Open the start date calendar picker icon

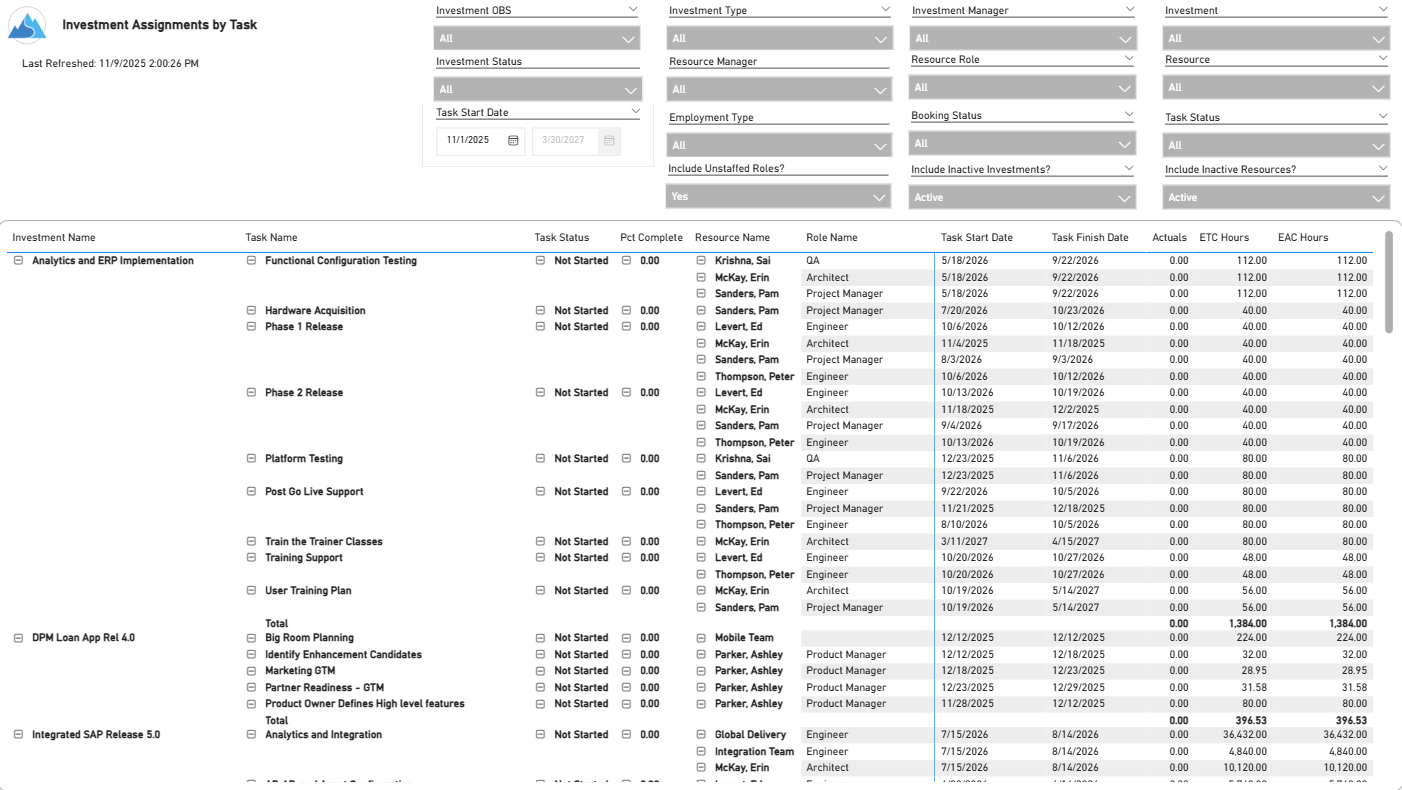pos(513,141)
